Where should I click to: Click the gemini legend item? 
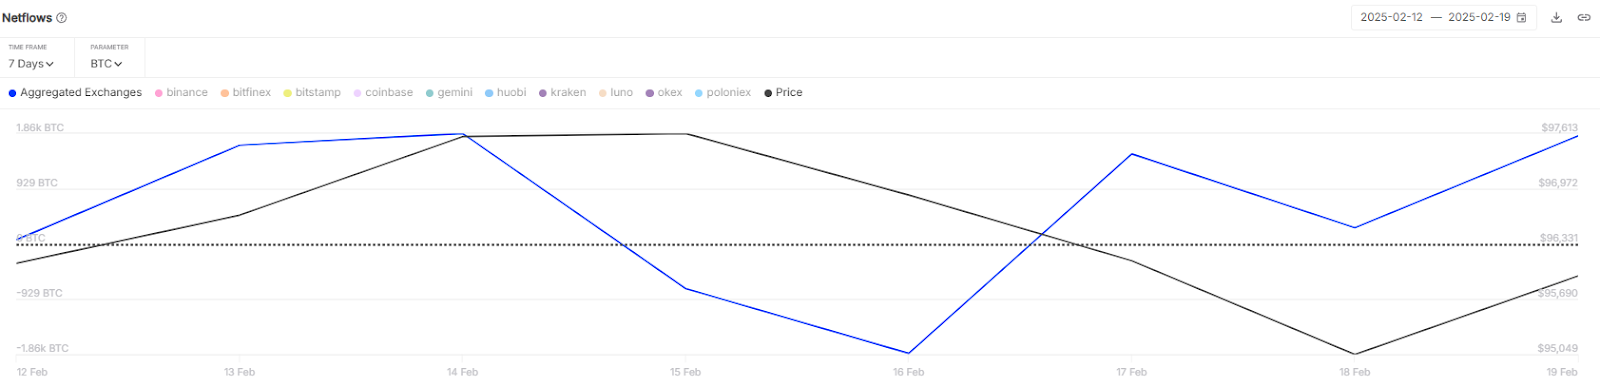(449, 92)
